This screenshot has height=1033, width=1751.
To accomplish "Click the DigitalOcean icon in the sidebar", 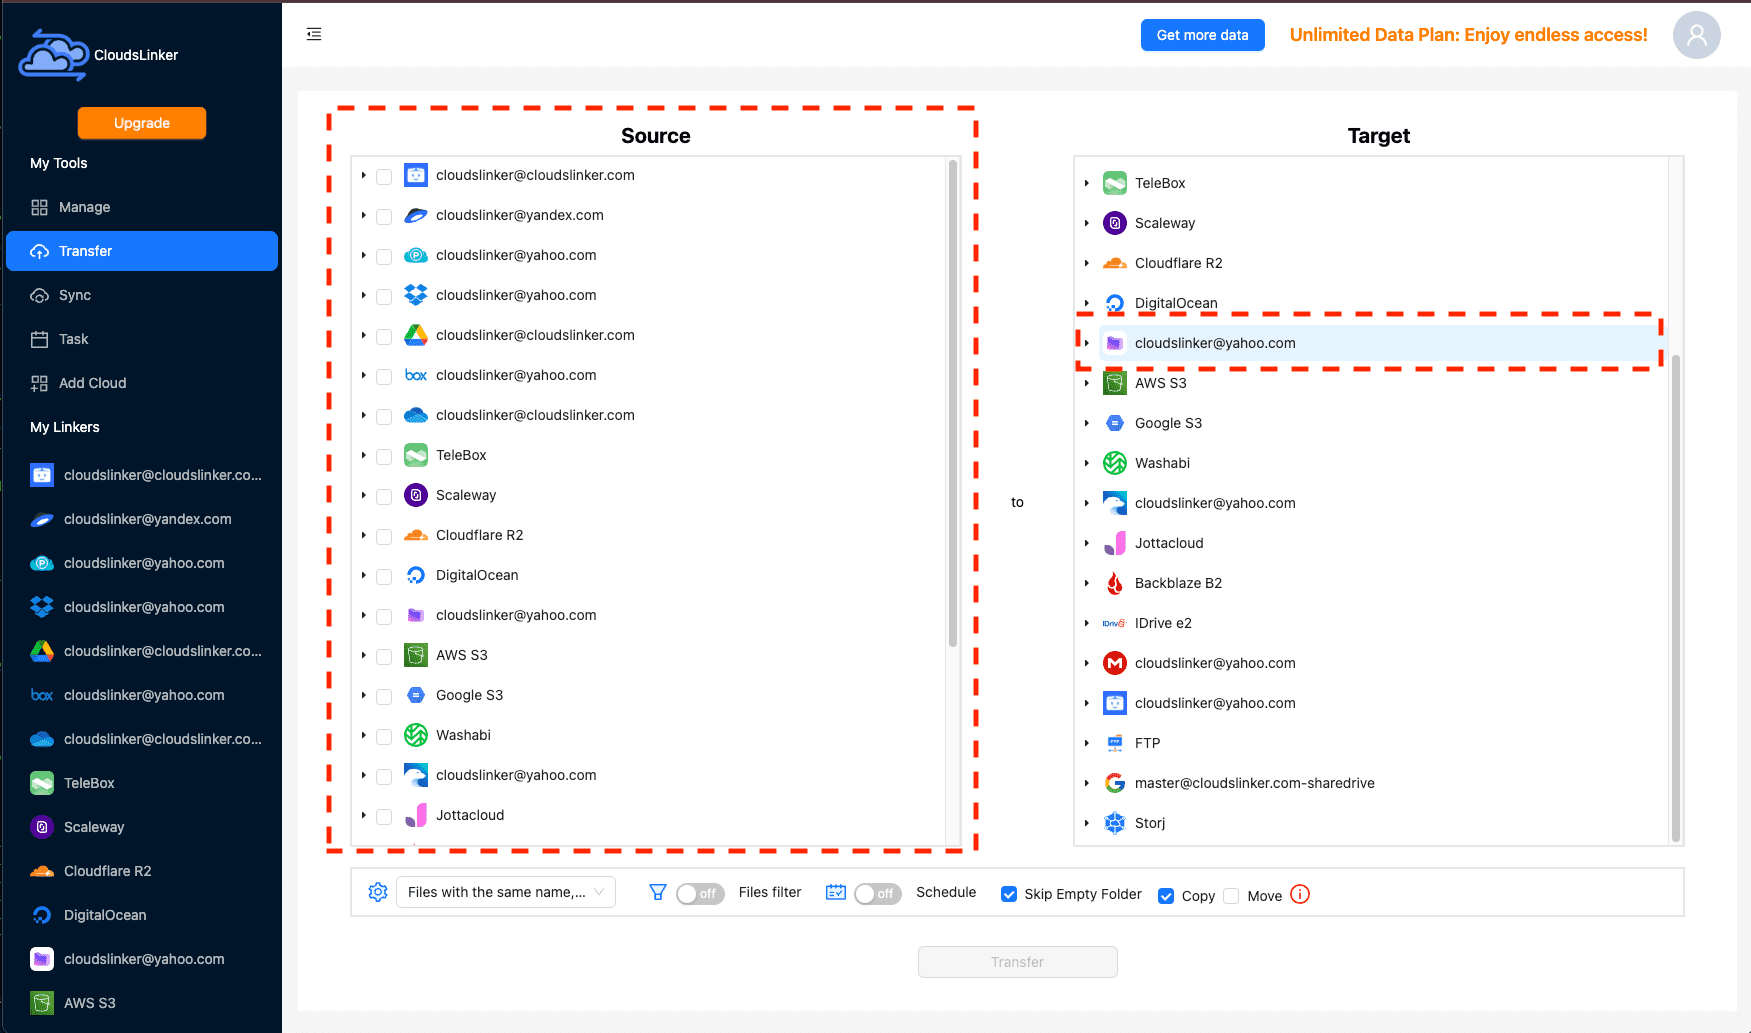I will [x=42, y=915].
